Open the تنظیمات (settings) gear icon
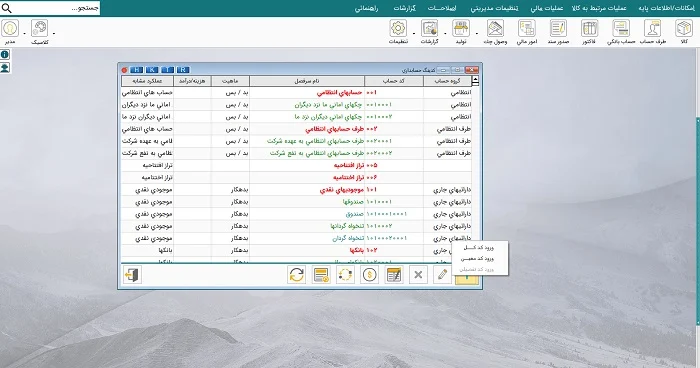 398,29
